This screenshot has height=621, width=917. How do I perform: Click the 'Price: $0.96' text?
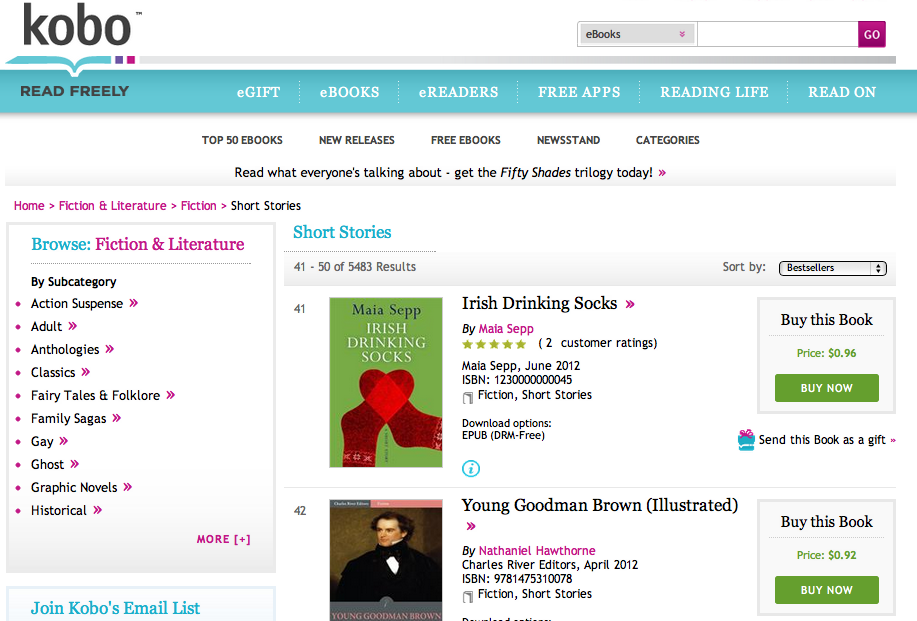coord(826,353)
